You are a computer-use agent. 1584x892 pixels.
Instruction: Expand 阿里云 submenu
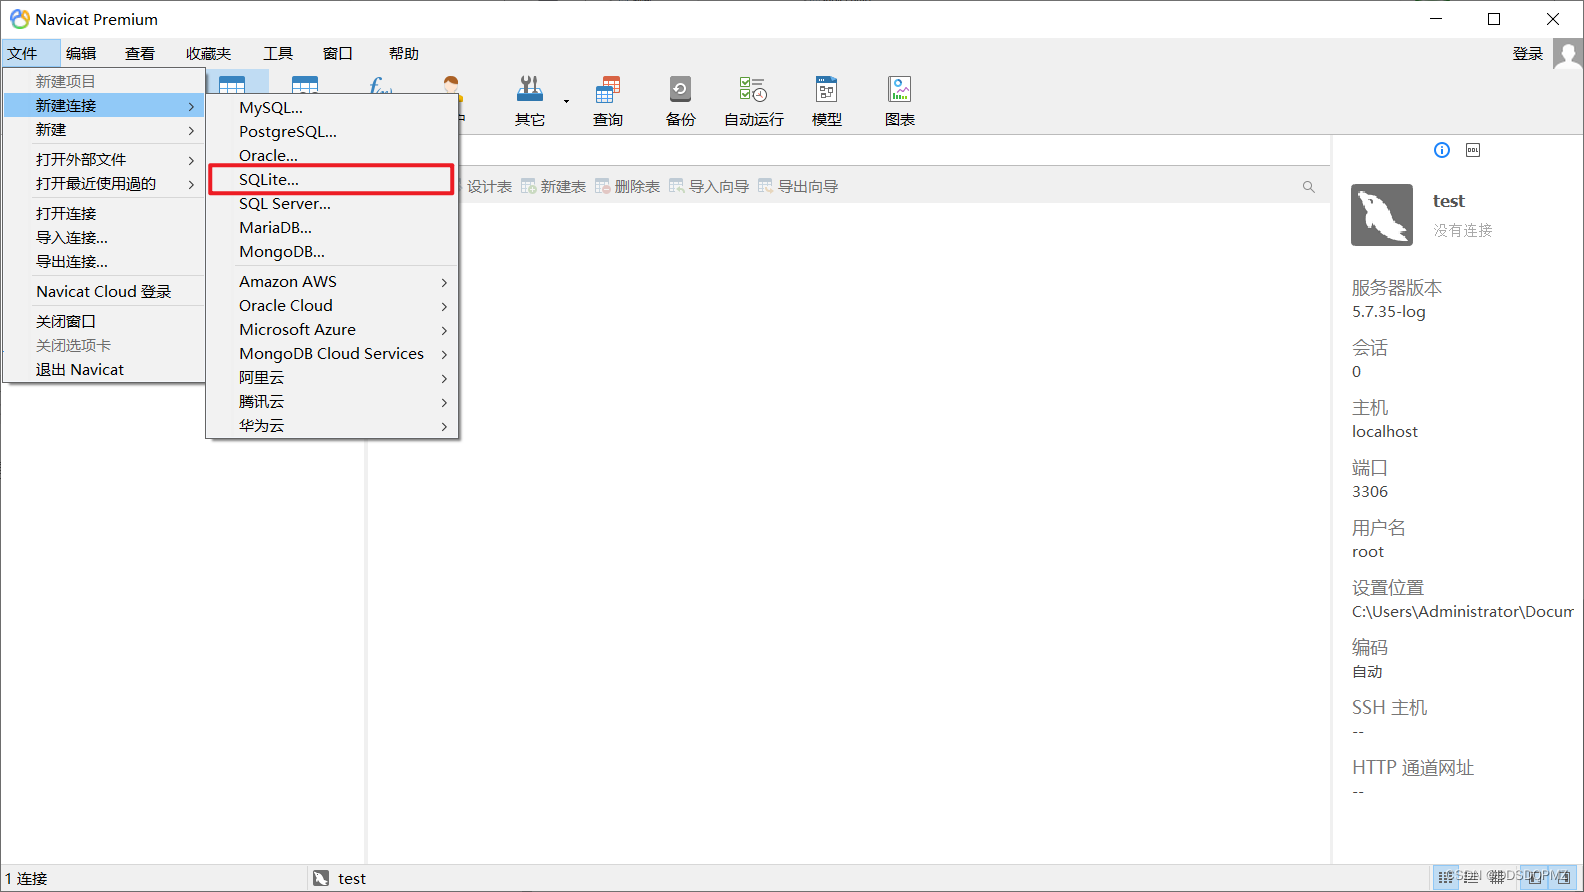[332, 378]
